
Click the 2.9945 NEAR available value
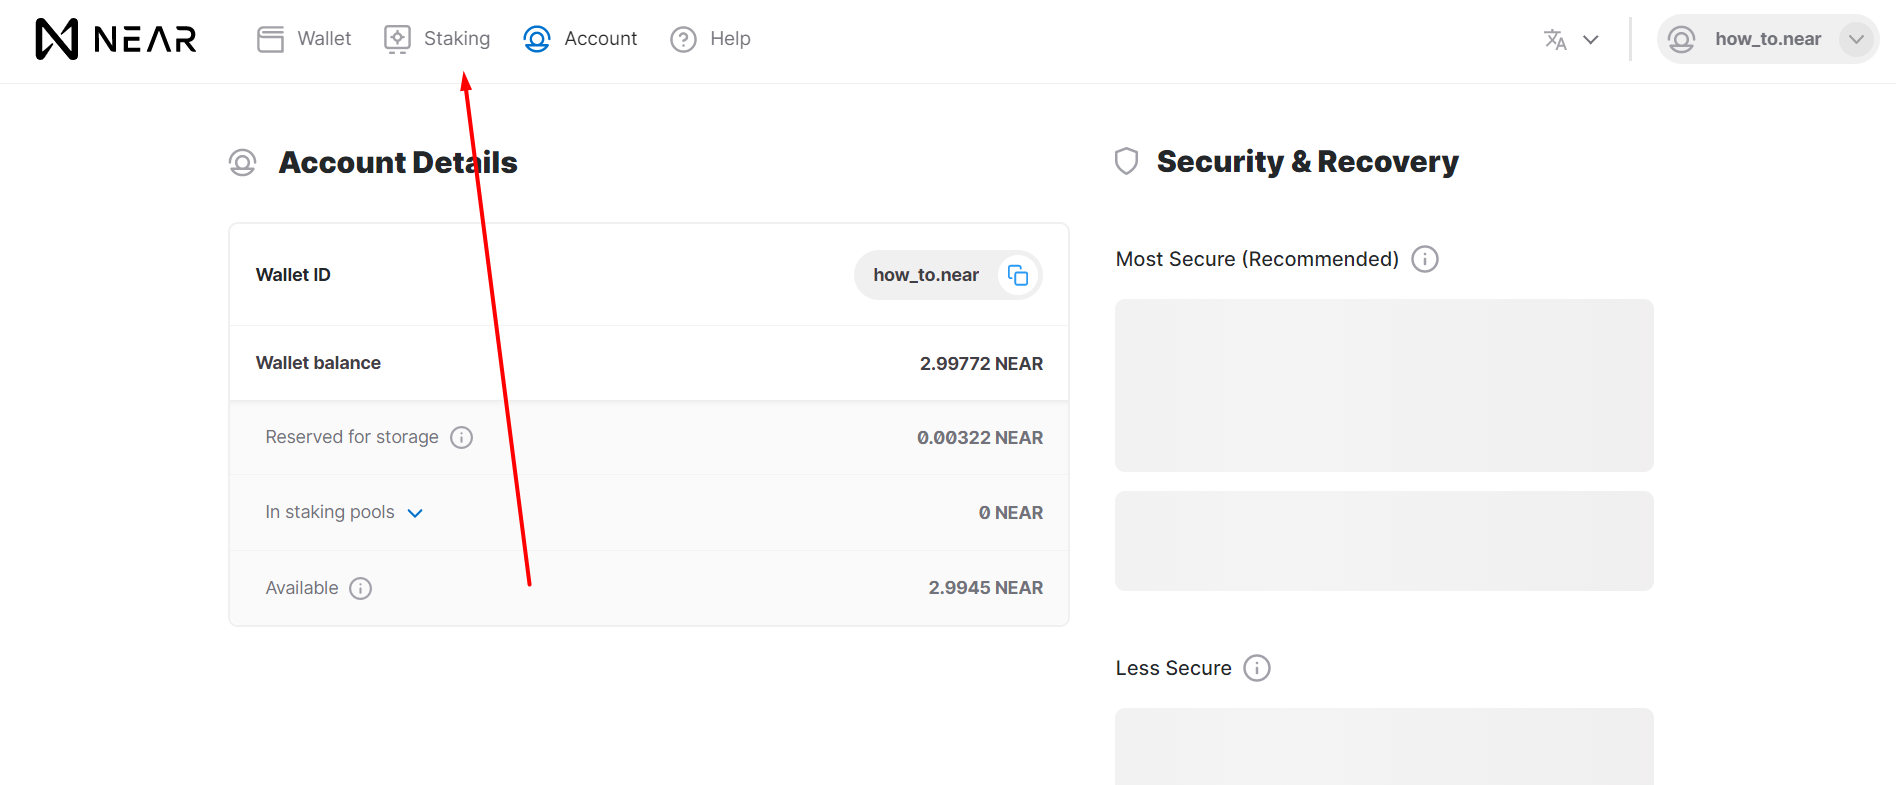point(985,588)
